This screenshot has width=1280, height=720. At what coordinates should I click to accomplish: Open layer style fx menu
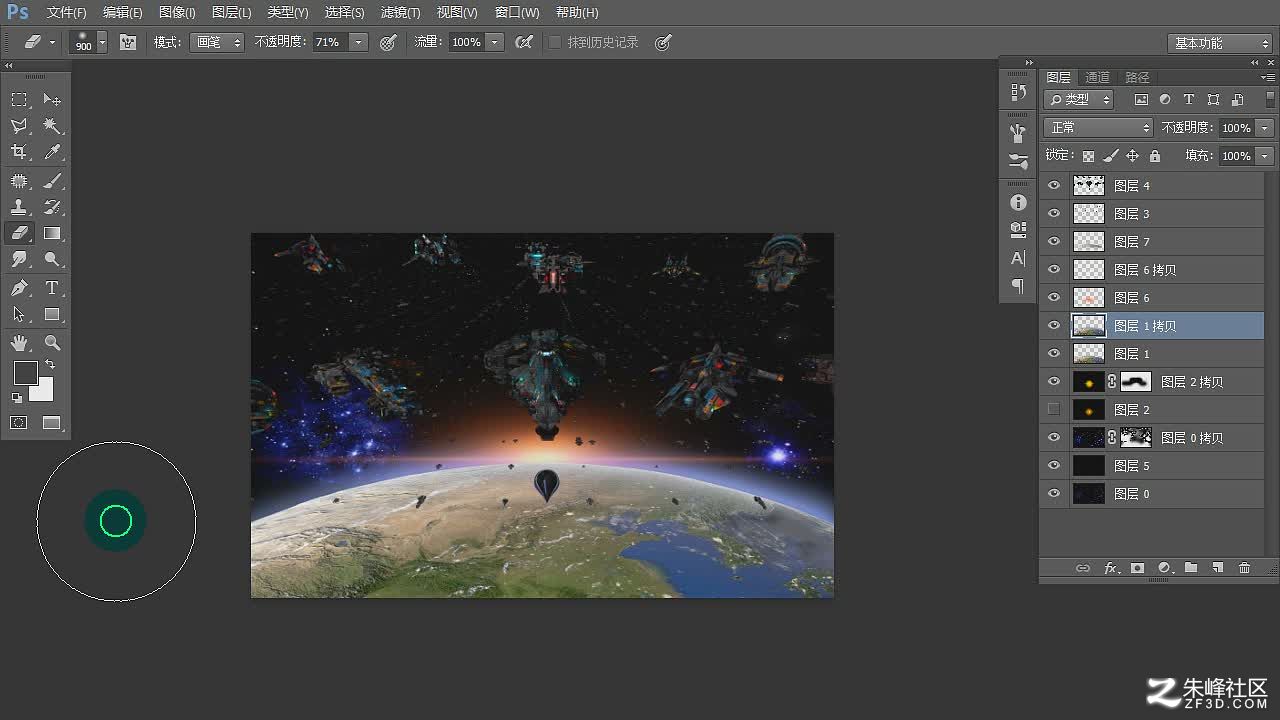coord(1110,568)
